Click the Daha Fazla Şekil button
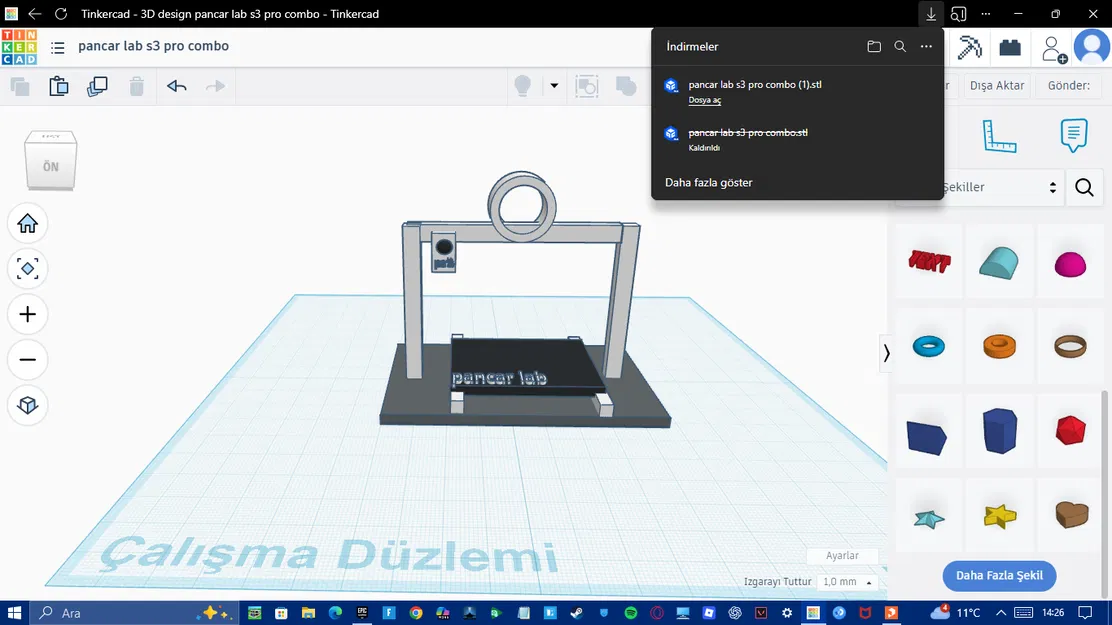The image size is (1112, 625). [x=999, y=576]
